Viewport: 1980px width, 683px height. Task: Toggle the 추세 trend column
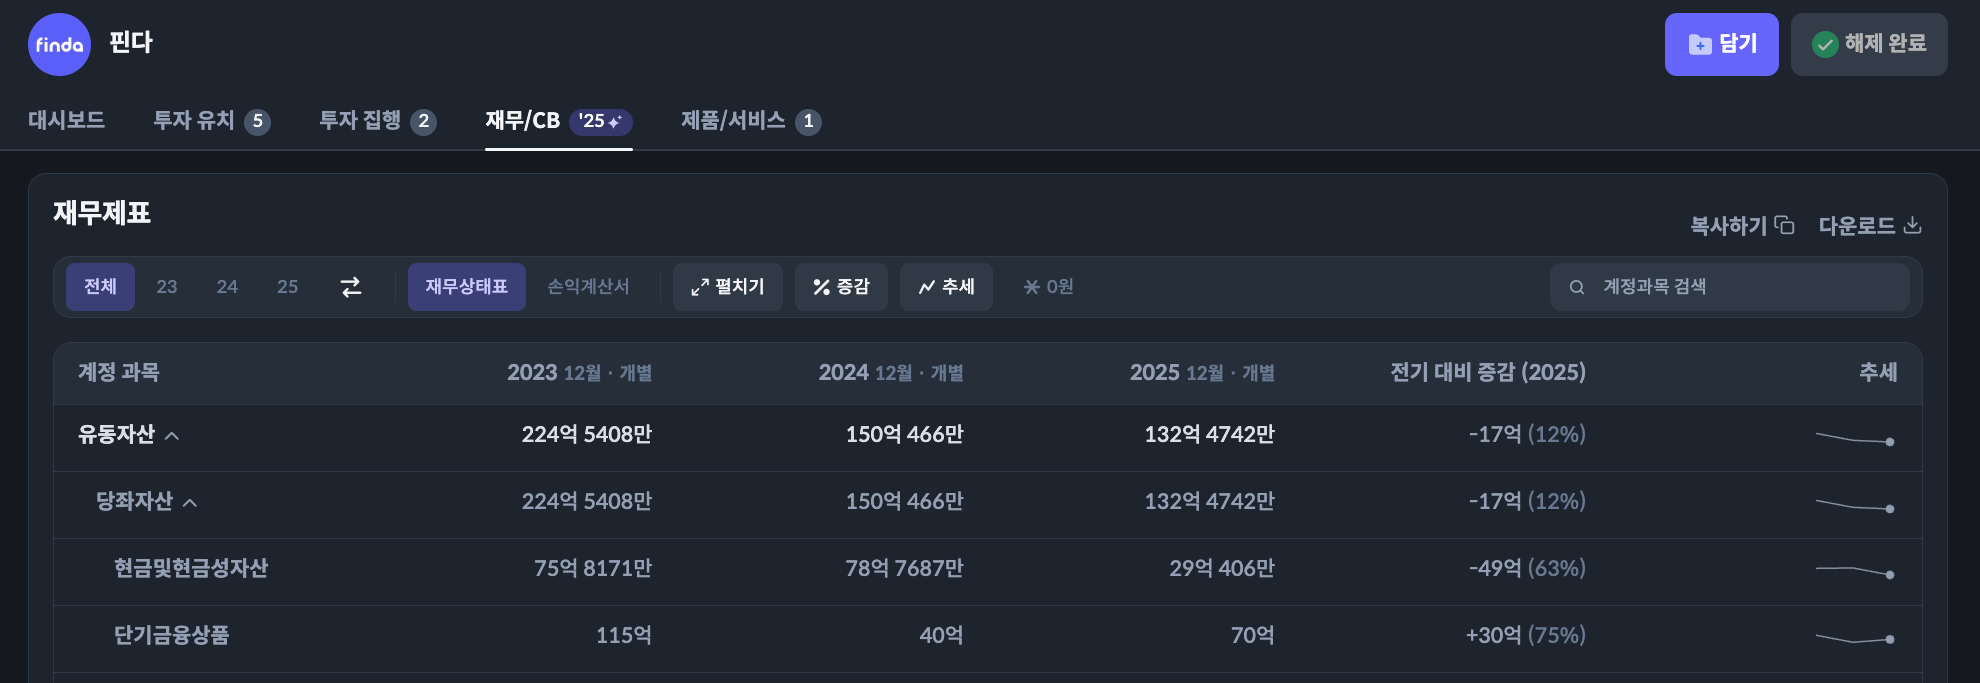(x=946, y=287)
